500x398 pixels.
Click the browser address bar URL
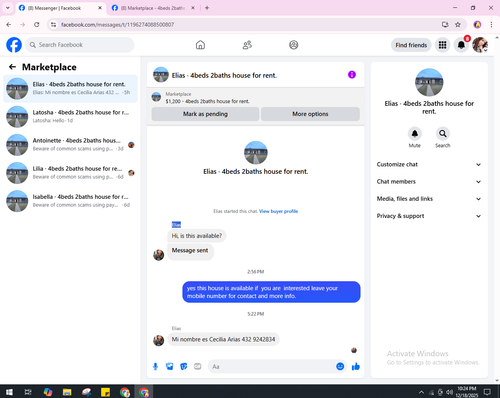117,25
